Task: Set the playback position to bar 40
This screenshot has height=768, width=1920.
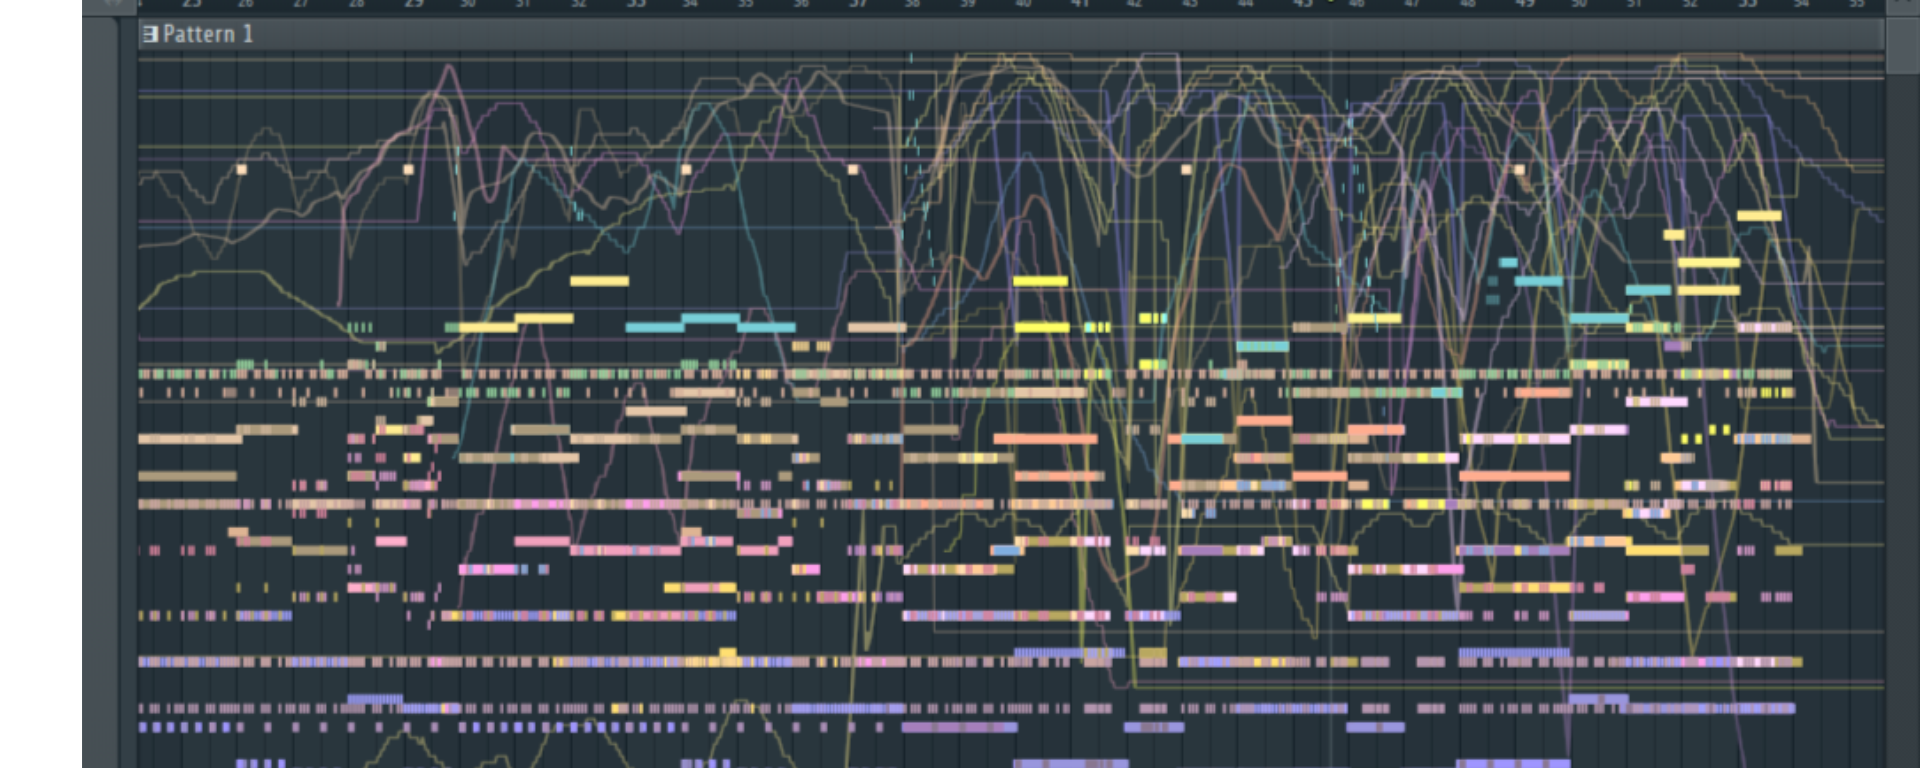Action: (x=1023, y=4)
